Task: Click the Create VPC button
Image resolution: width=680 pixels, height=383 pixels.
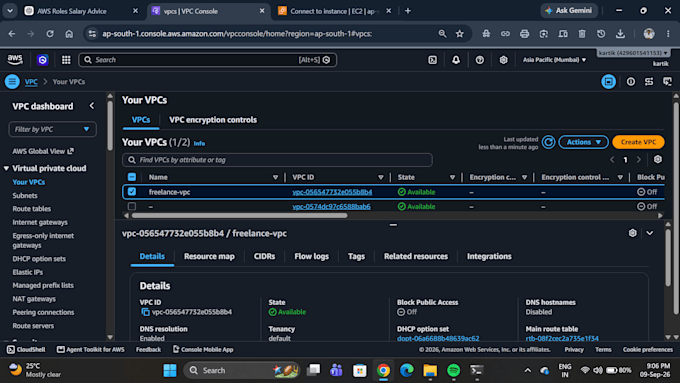Action: coord(638,142)
